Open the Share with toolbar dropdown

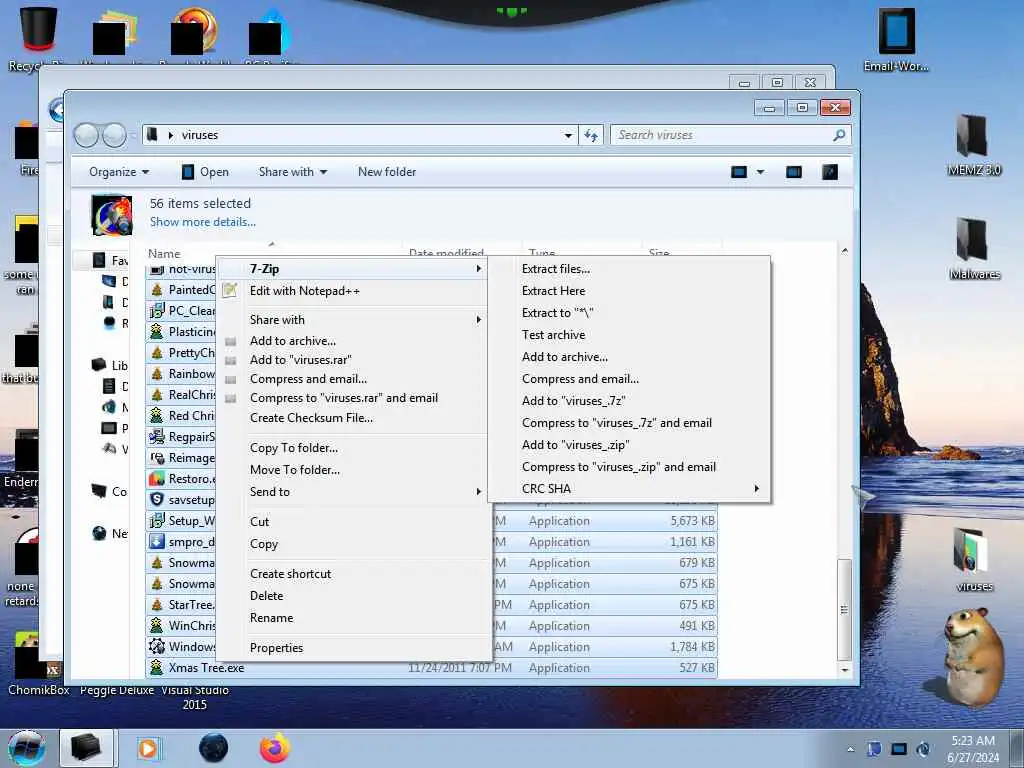pos(293,172)
